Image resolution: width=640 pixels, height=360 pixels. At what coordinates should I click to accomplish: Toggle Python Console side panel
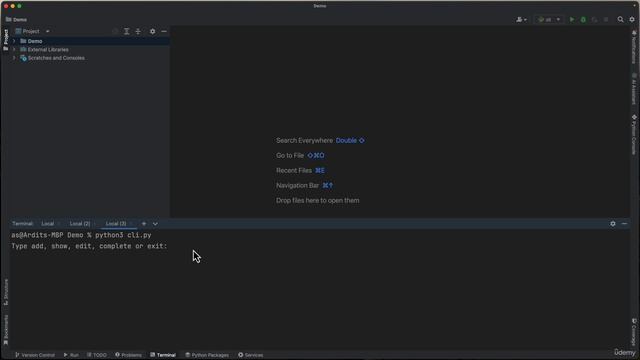click(x=634, y=135)
